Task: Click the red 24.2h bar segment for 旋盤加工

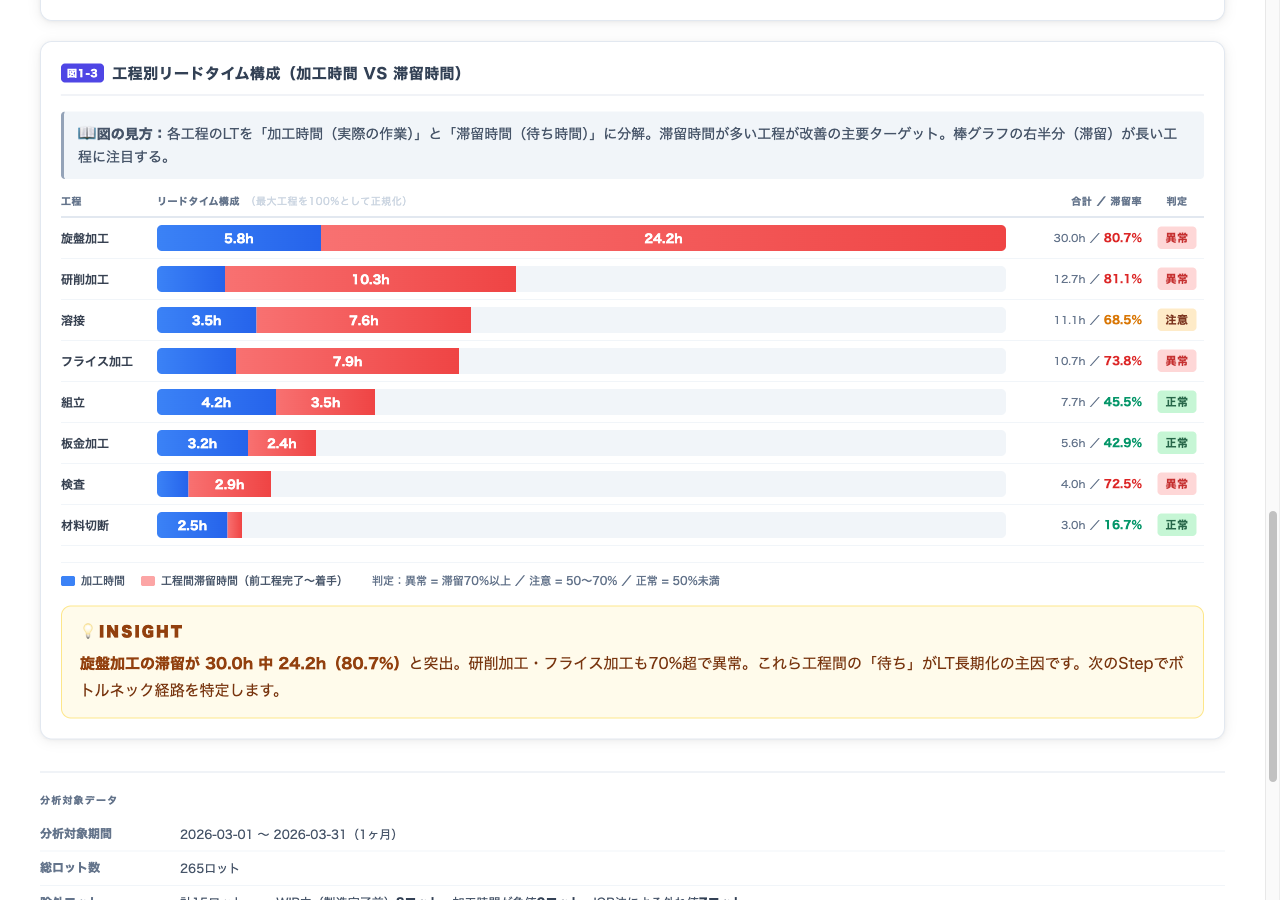Action: pos(663,238)
